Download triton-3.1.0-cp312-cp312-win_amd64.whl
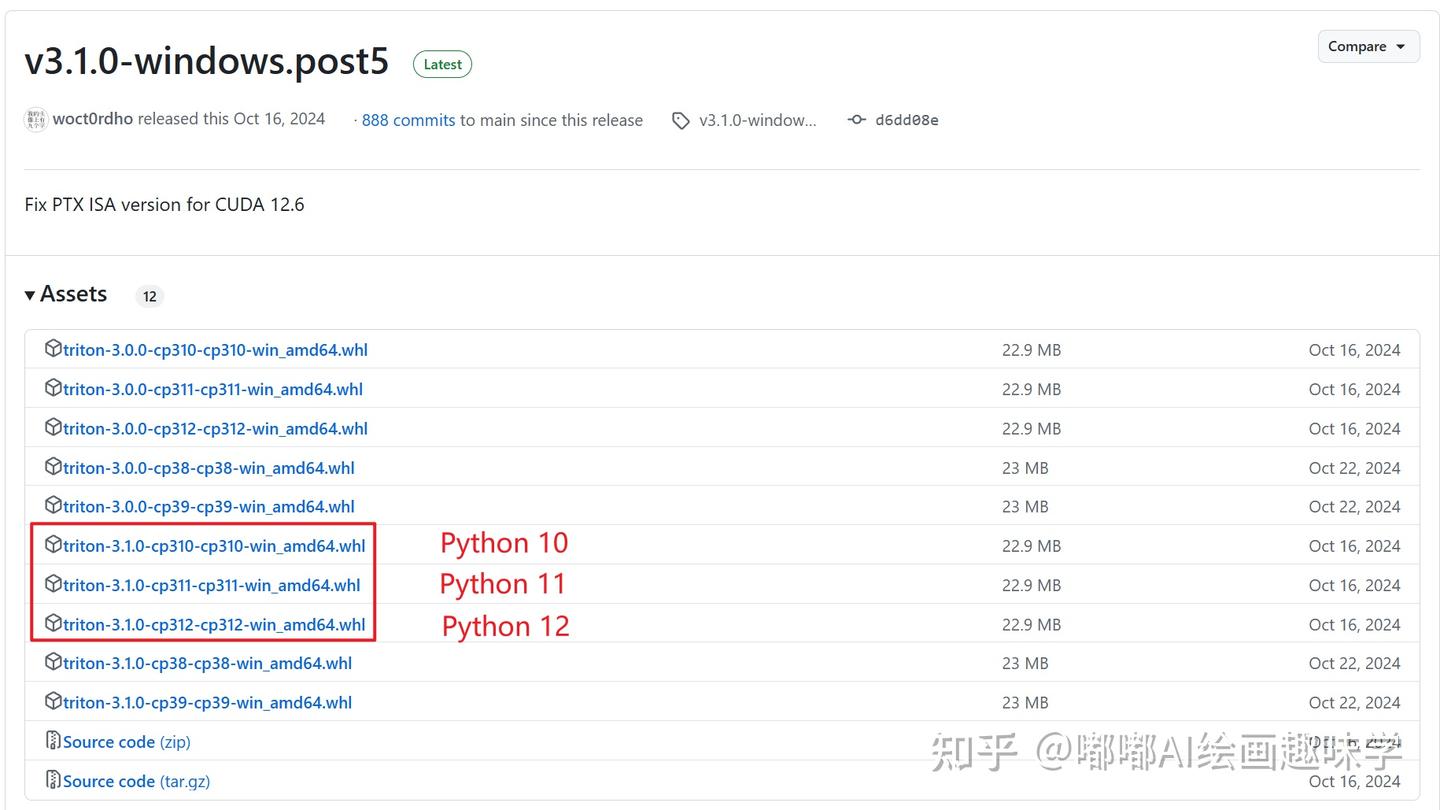 pyautogui.click(x=214, y=625)
